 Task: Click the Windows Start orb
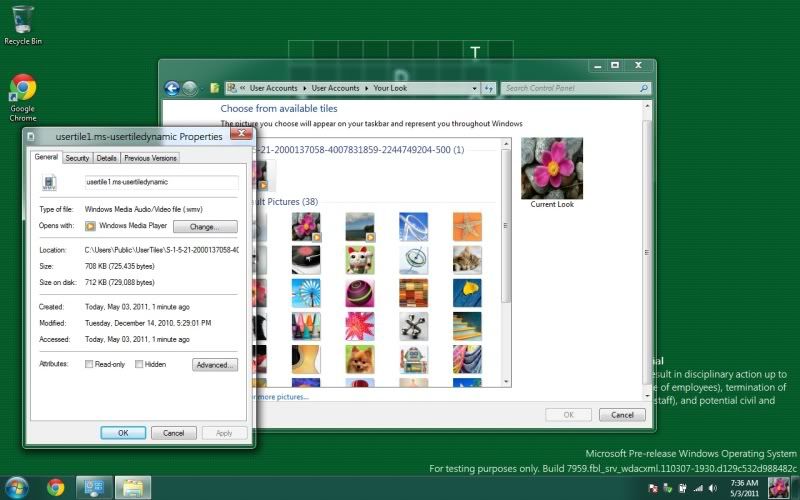(16, 487)
